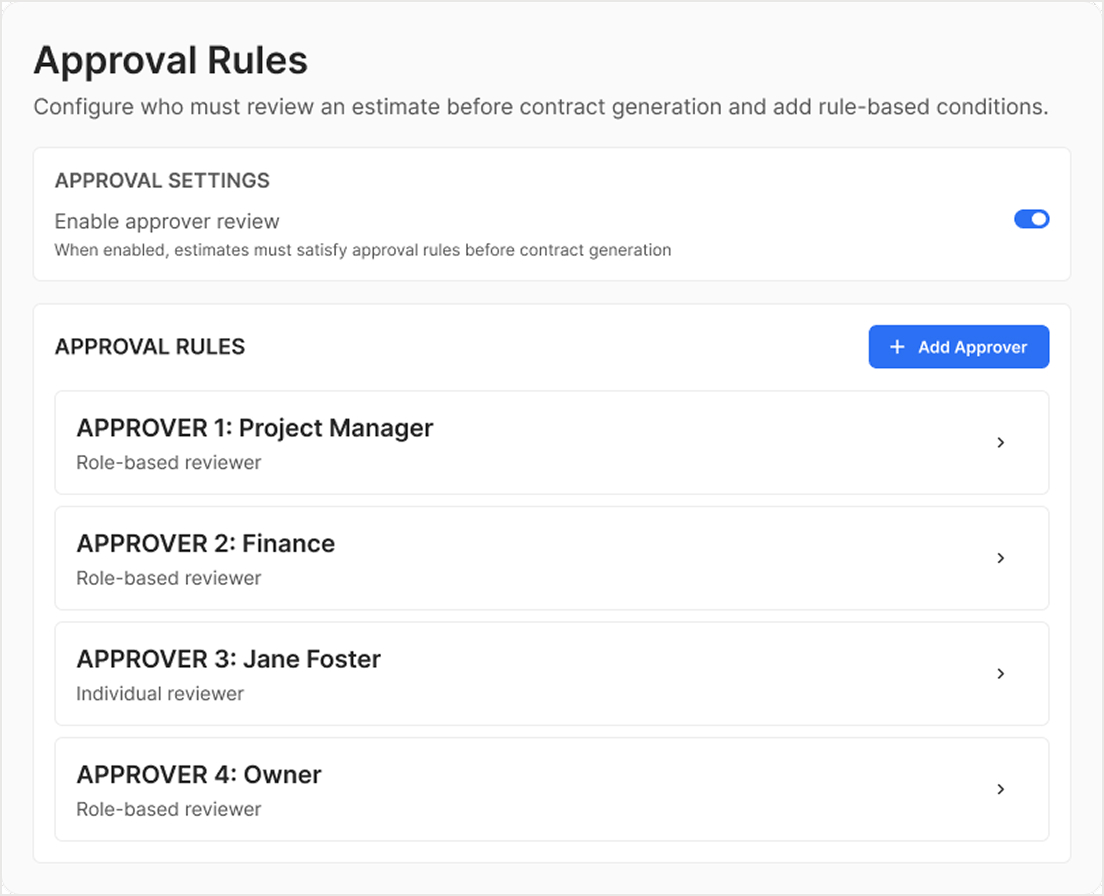The height and width of the screenshot is (896, 1104).
Task: Expand the Owner approver chevron
Action: [1000, 789]
